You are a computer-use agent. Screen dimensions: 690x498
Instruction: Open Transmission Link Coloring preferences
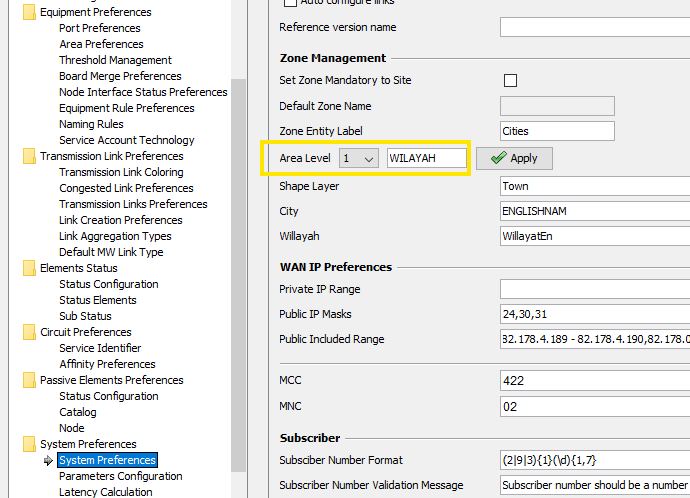[x=121, y=172]
